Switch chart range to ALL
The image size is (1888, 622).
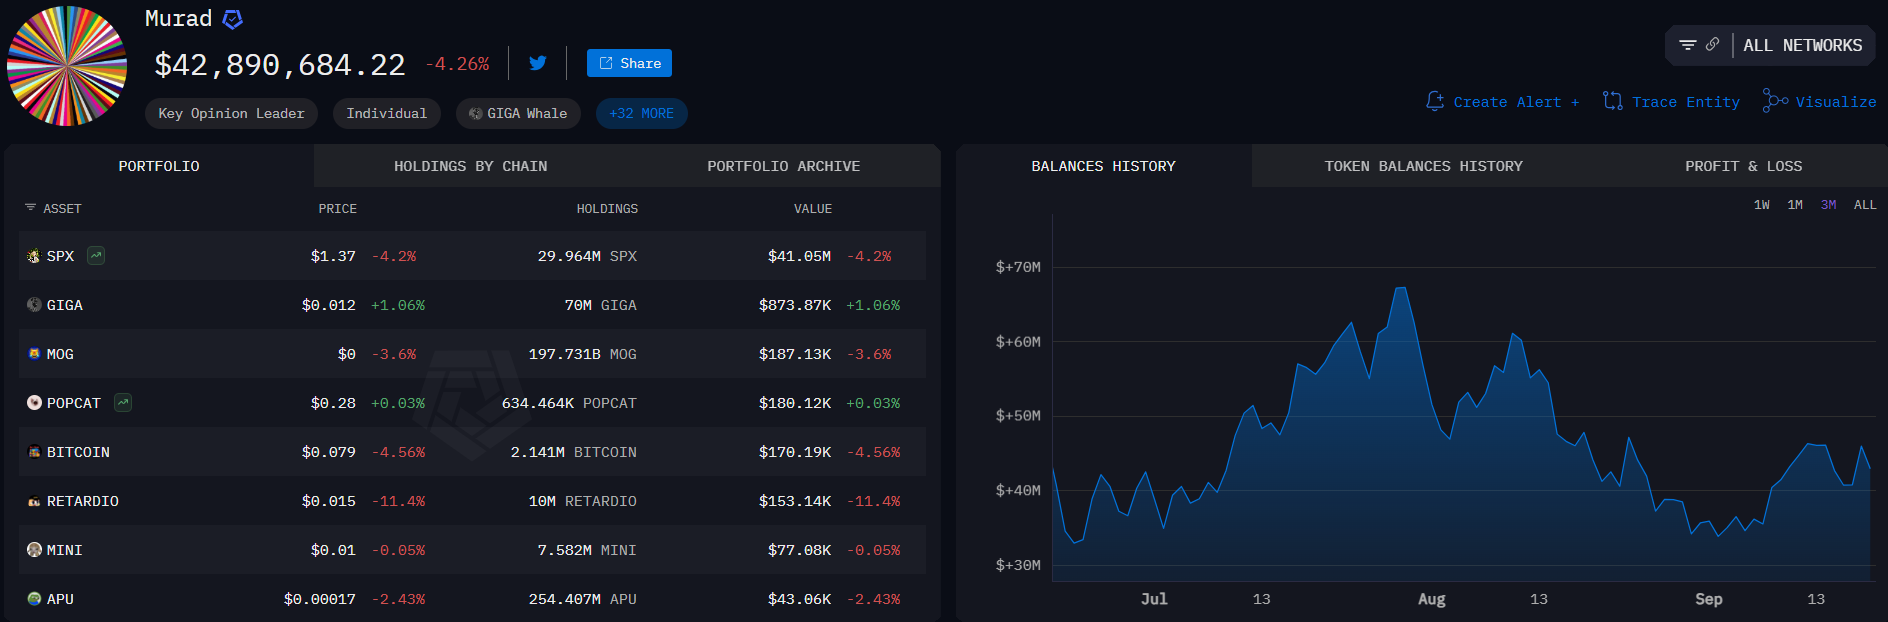1864,205
